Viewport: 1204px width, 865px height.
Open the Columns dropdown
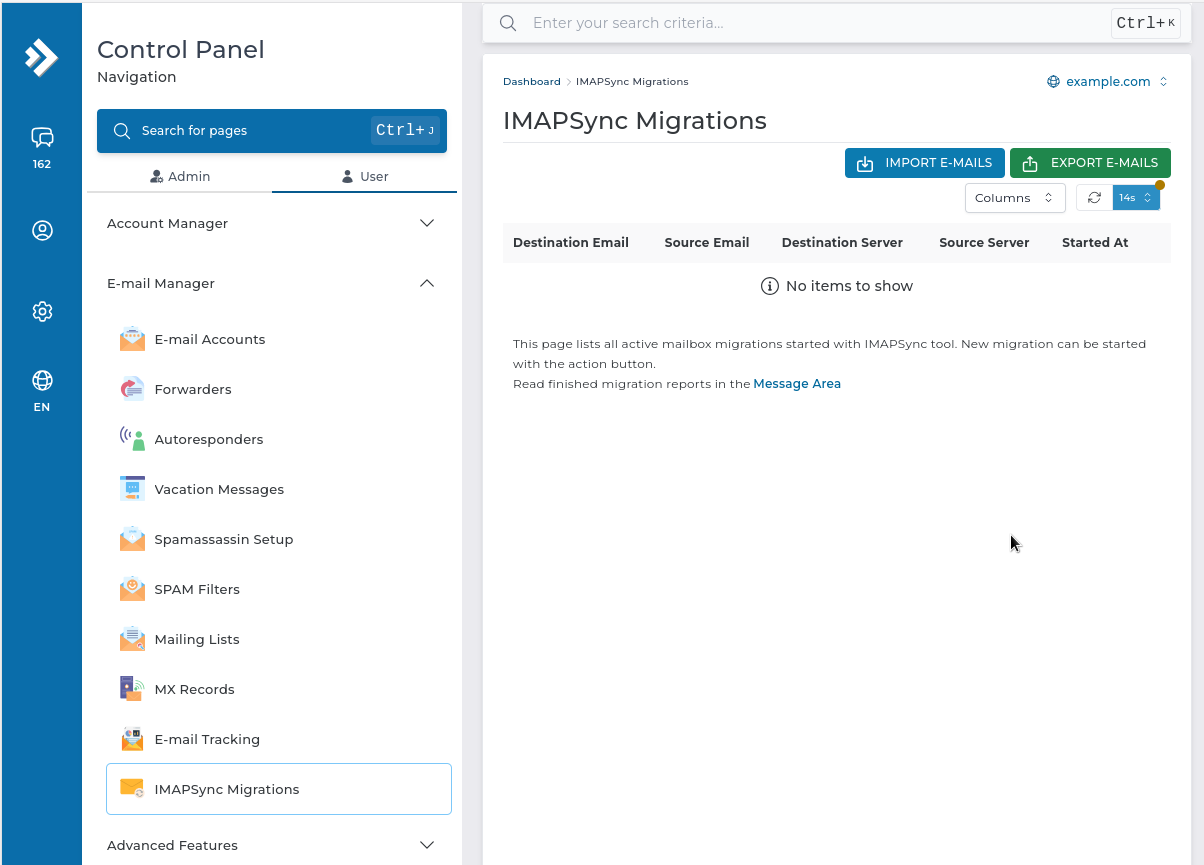[x=1014, y=198]
